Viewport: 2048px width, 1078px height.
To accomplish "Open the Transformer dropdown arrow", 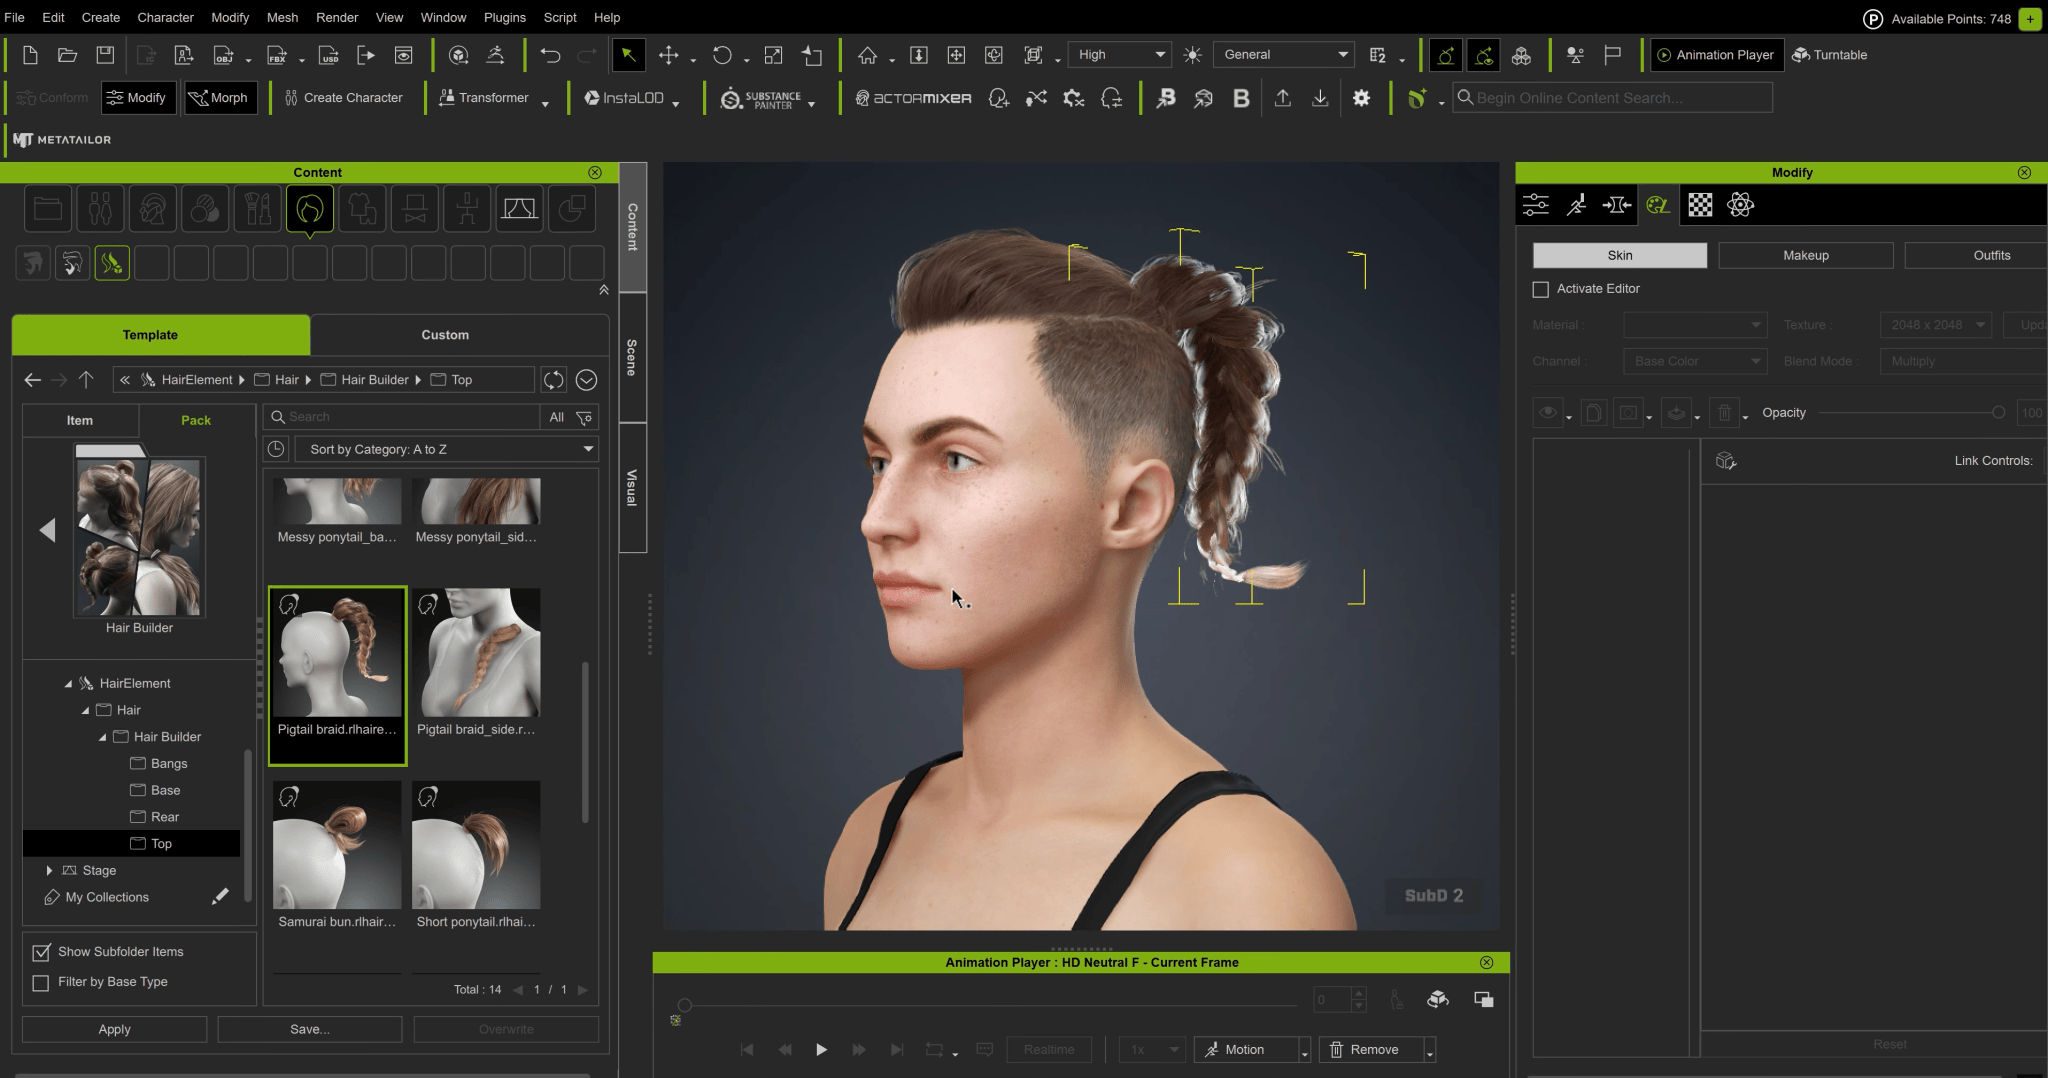I will point(545,103).
